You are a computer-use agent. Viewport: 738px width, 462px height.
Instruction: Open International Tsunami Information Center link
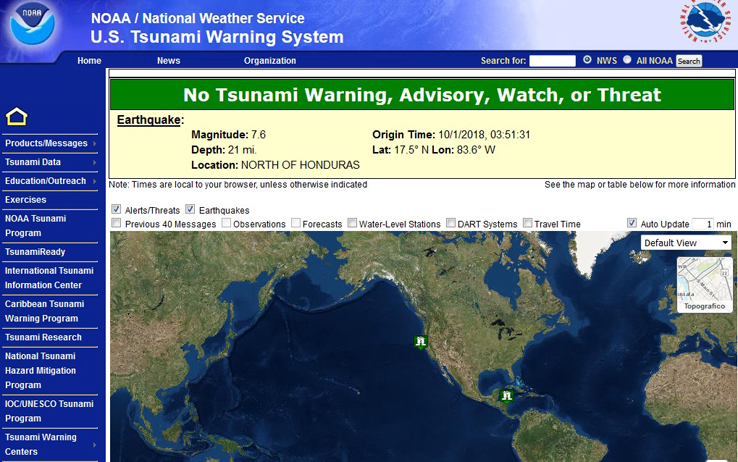pos(49,278)
